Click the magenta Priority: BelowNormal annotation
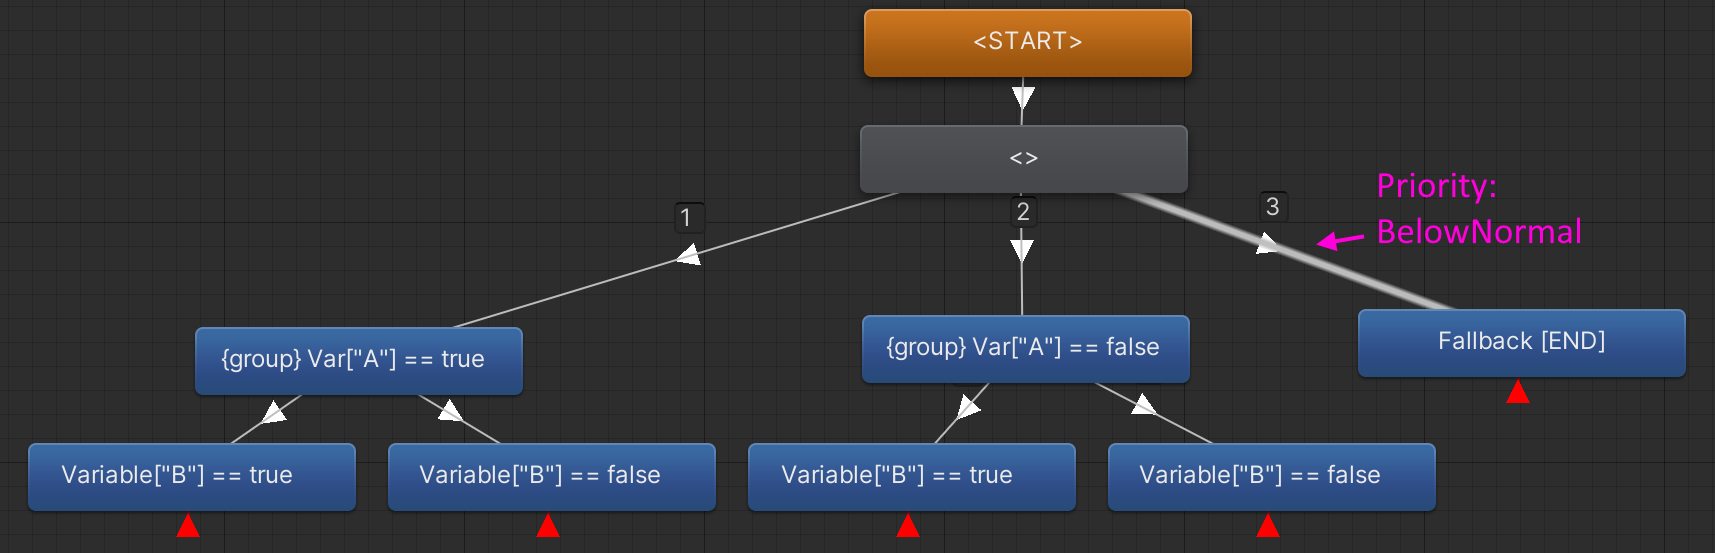The height and width of the screenshot is (553, 1715). point(1479,209)
